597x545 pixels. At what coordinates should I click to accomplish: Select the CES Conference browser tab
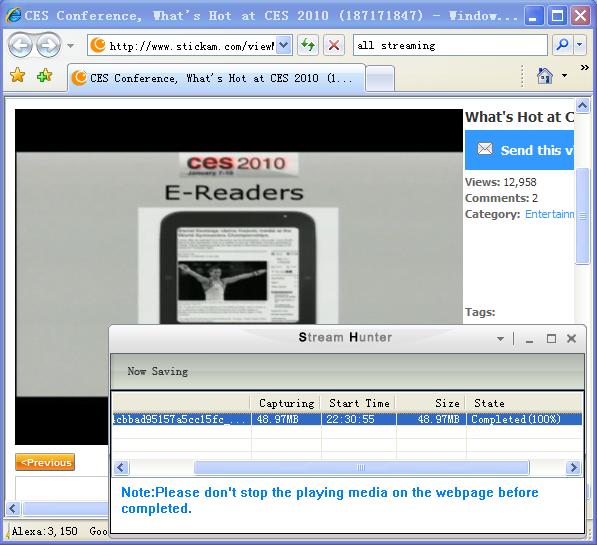216,78
